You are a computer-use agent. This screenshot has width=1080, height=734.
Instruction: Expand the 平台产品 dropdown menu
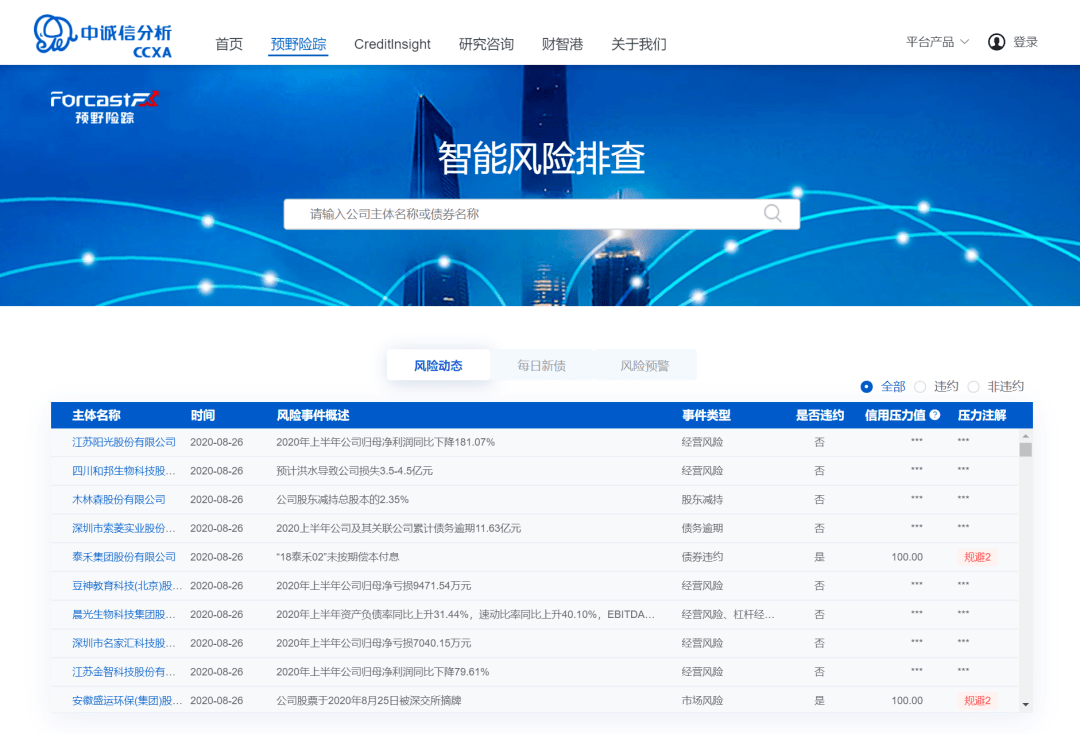click(x=937, y=42)
